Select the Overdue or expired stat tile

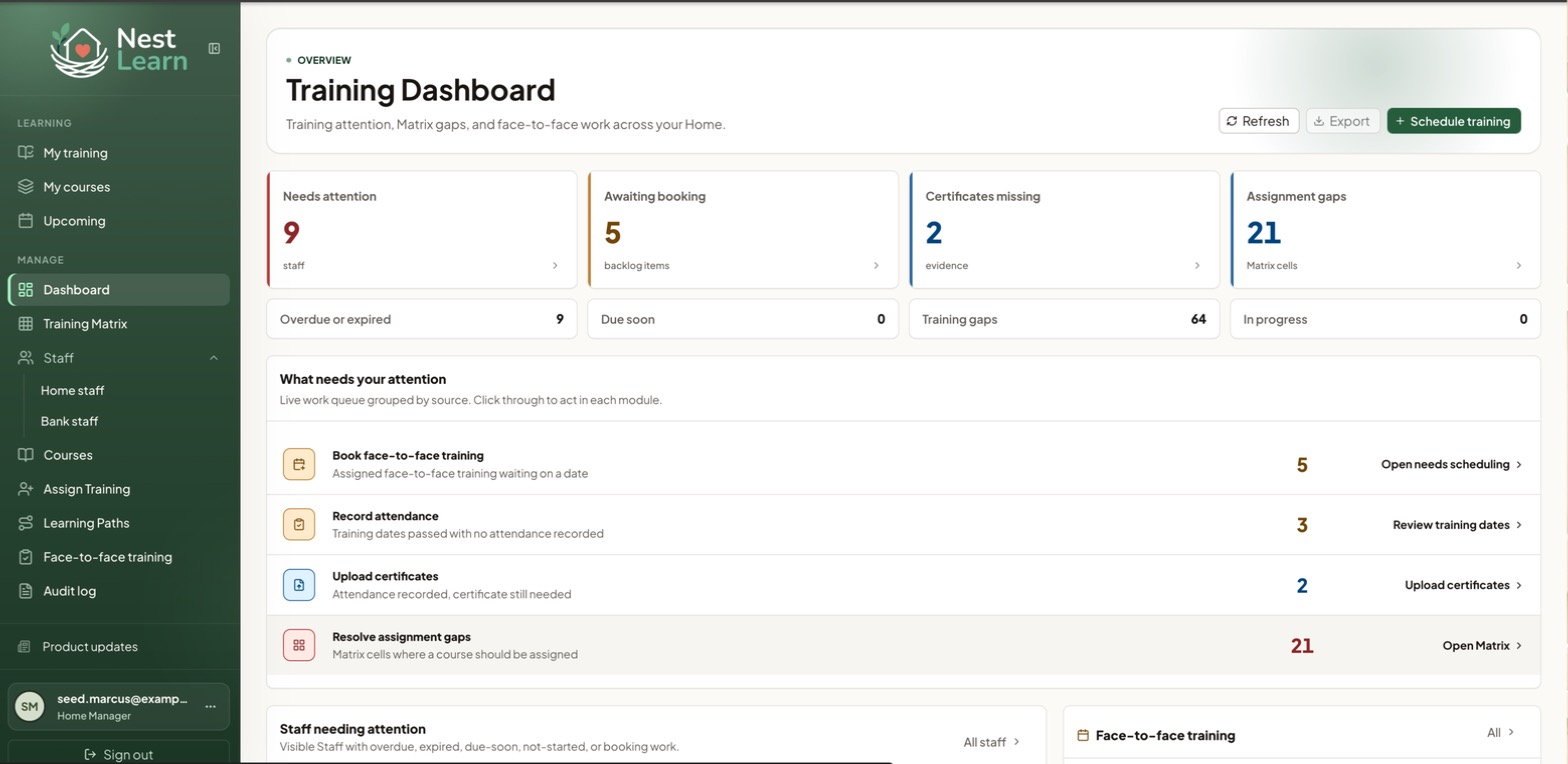pos(422,319)
